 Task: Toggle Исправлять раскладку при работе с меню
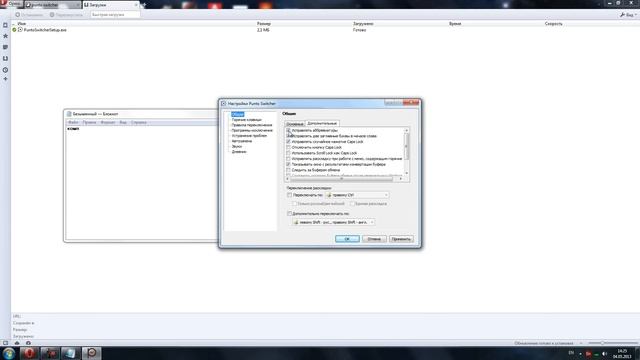tap(289, 159)
